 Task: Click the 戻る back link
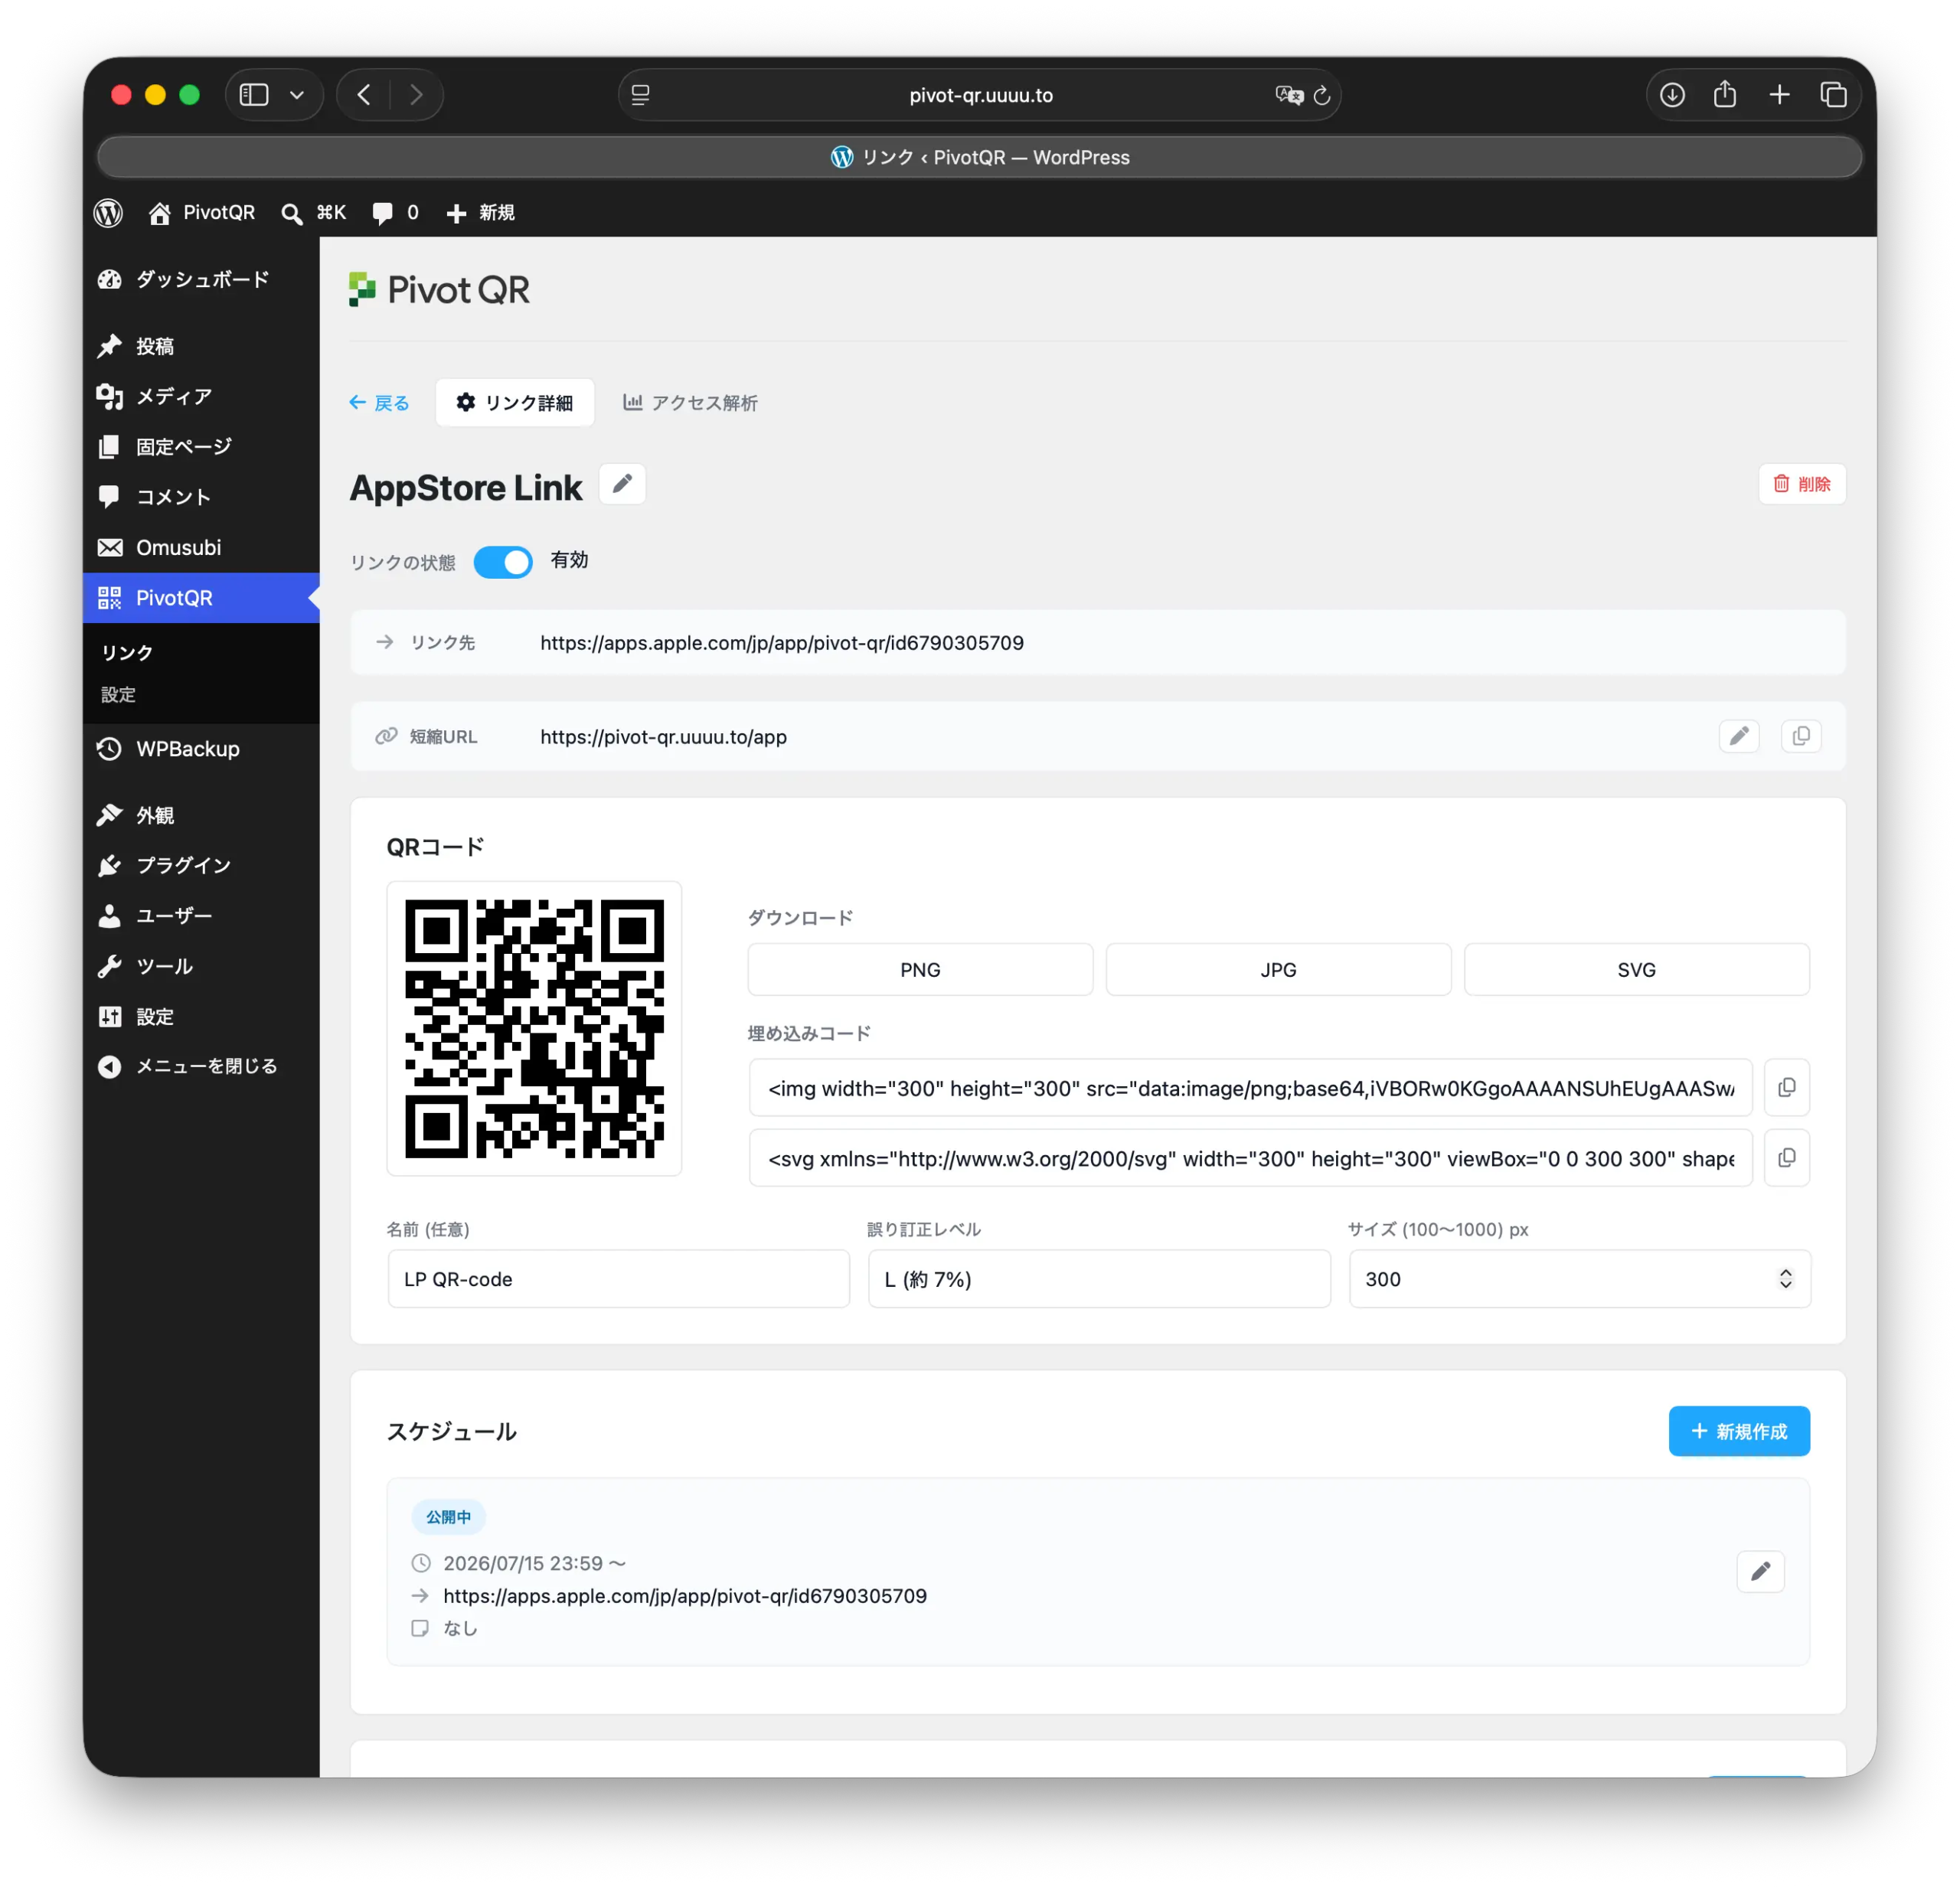[x=379, y=402]
